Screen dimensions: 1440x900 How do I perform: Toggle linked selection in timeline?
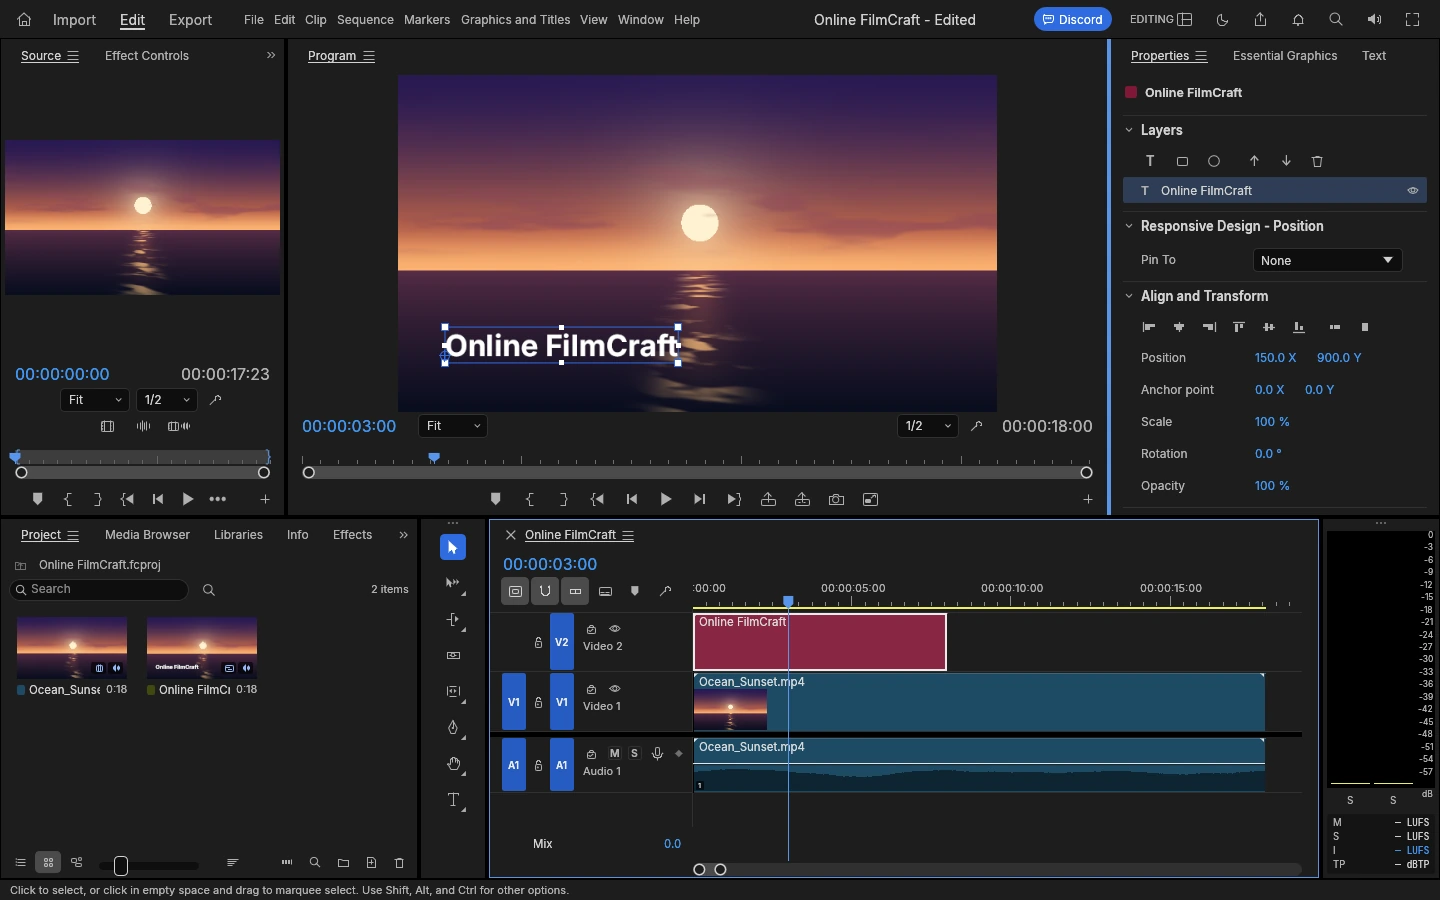click(575, 591)
